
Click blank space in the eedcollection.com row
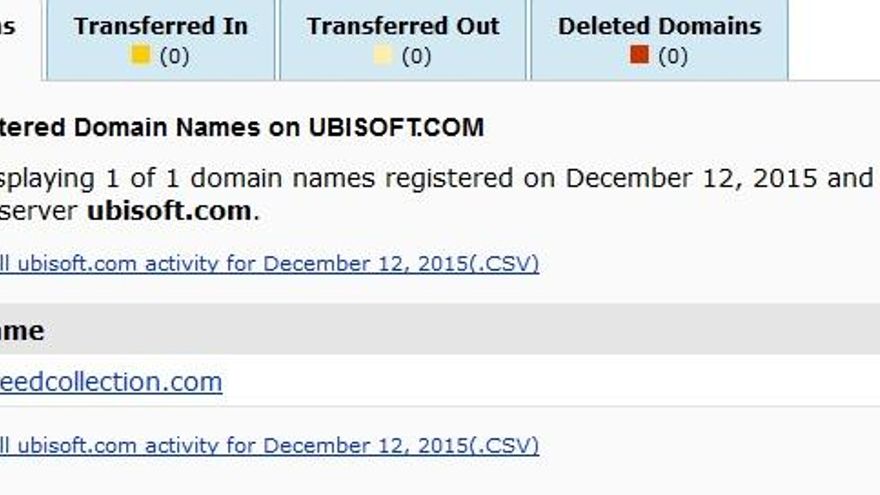550,382
